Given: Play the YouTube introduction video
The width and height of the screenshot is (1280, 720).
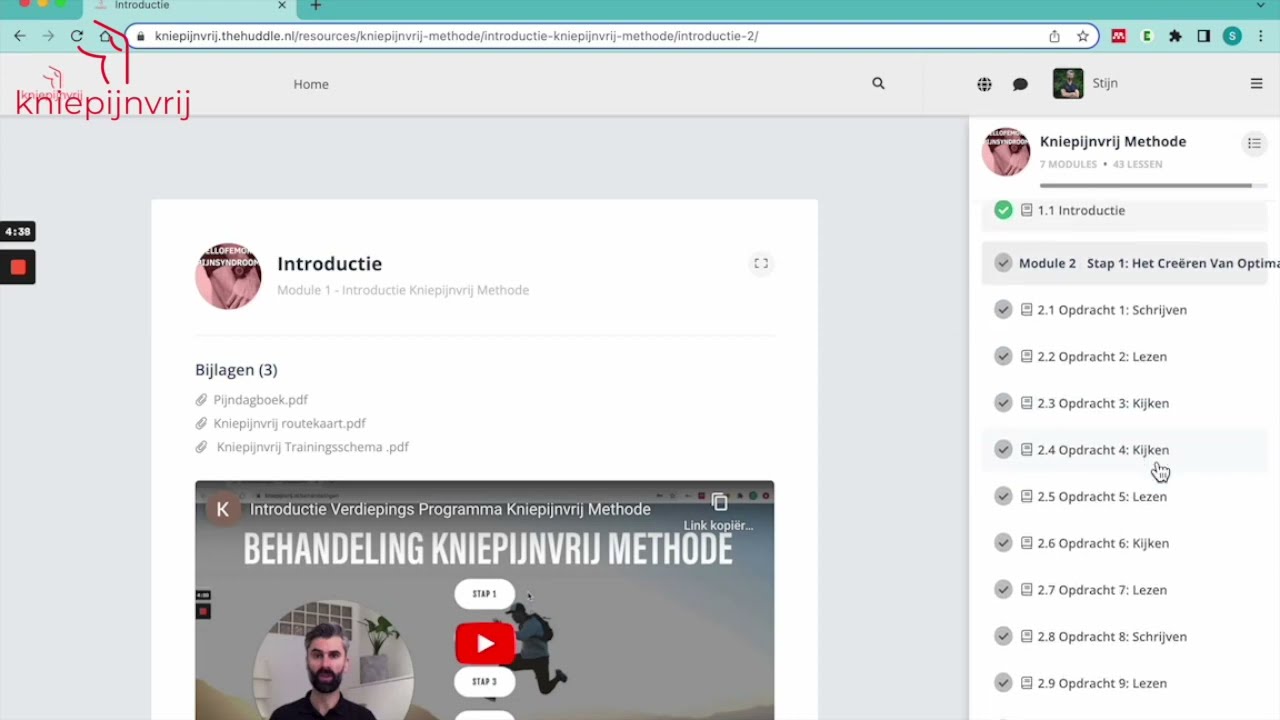Looking at the screenshot, I should [x=485, y=643].
